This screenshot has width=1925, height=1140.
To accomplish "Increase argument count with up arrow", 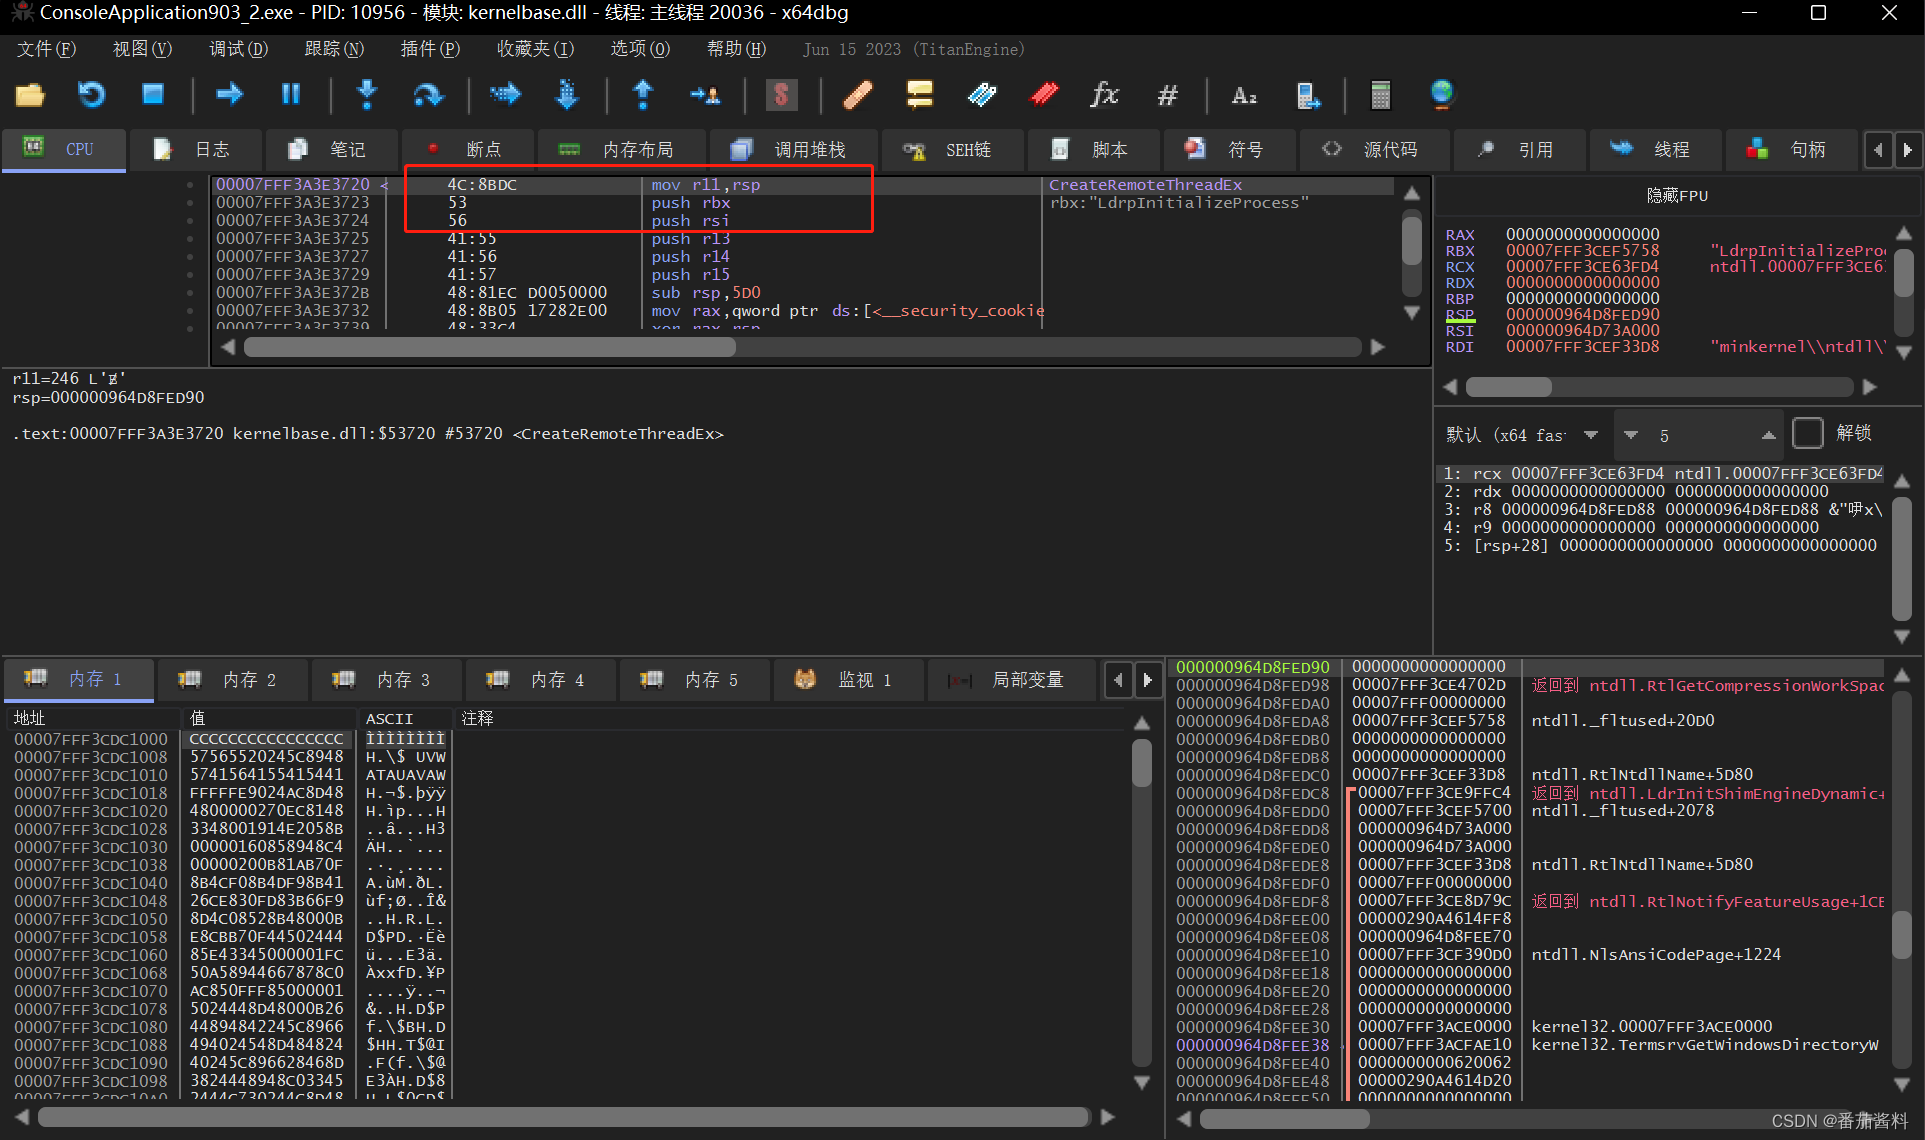I will pyautogui.click(x=1768, y=435).
